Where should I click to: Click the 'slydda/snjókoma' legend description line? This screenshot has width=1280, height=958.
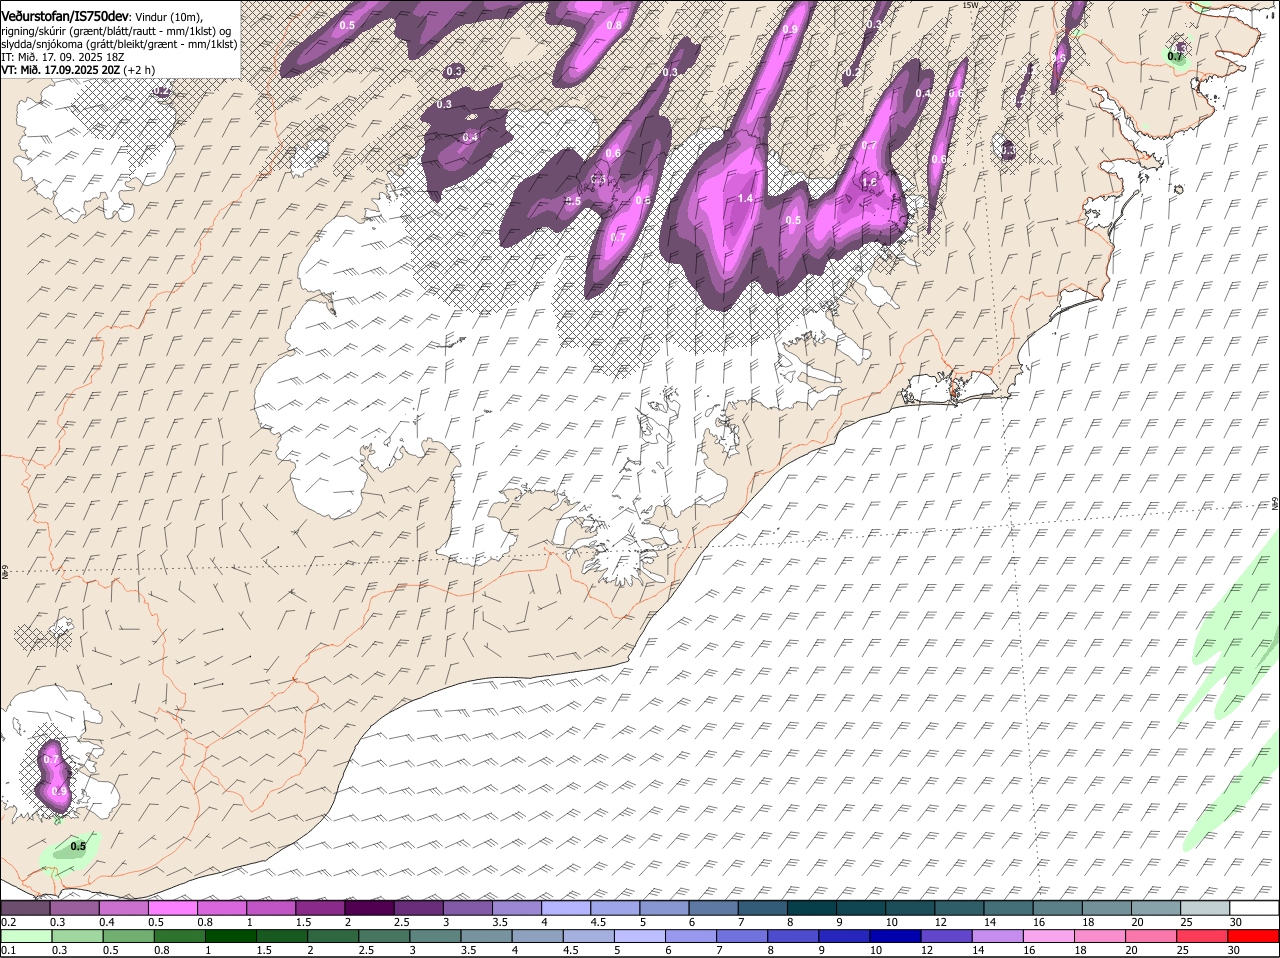pos(119,44)
